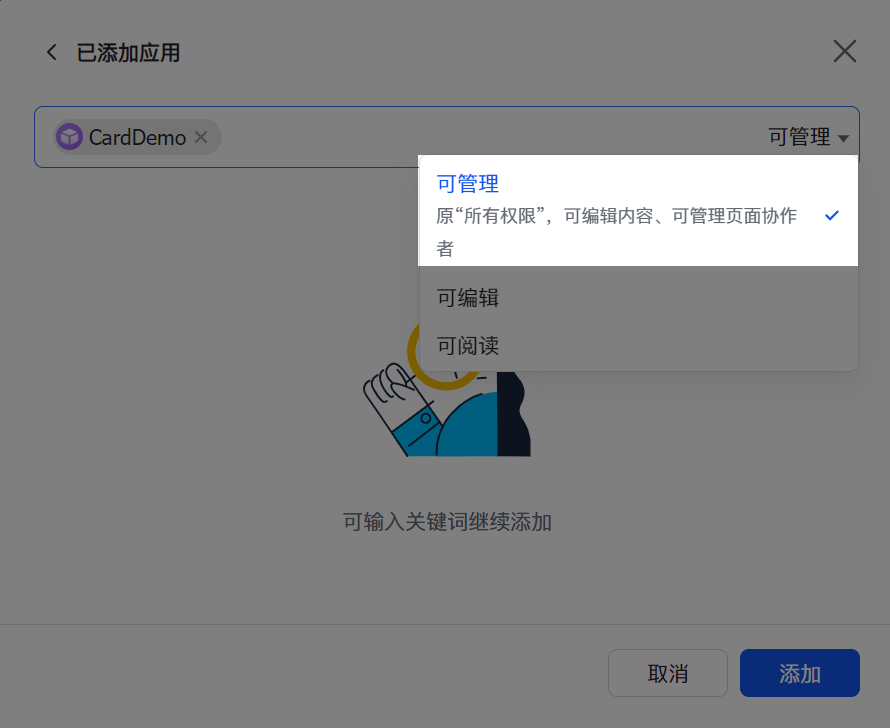Click the blue checkmark beside 可管理 description

tap(832, 216)
